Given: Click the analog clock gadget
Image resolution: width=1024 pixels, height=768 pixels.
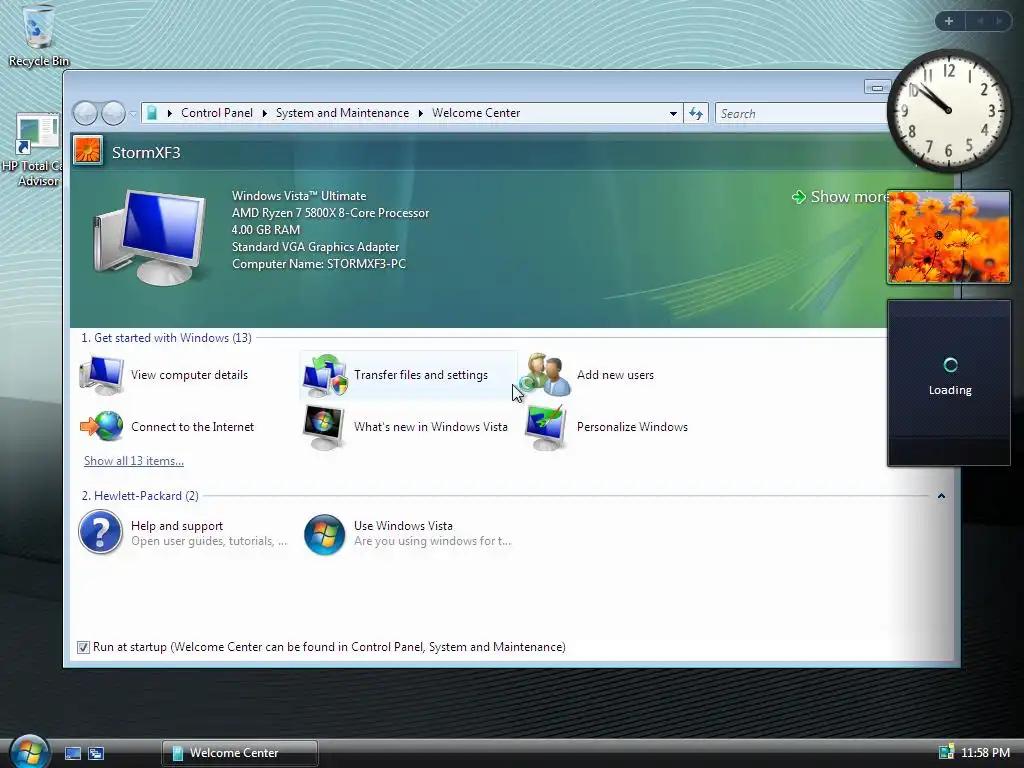Looking at the screenshot, I should (x=948, y=110).
